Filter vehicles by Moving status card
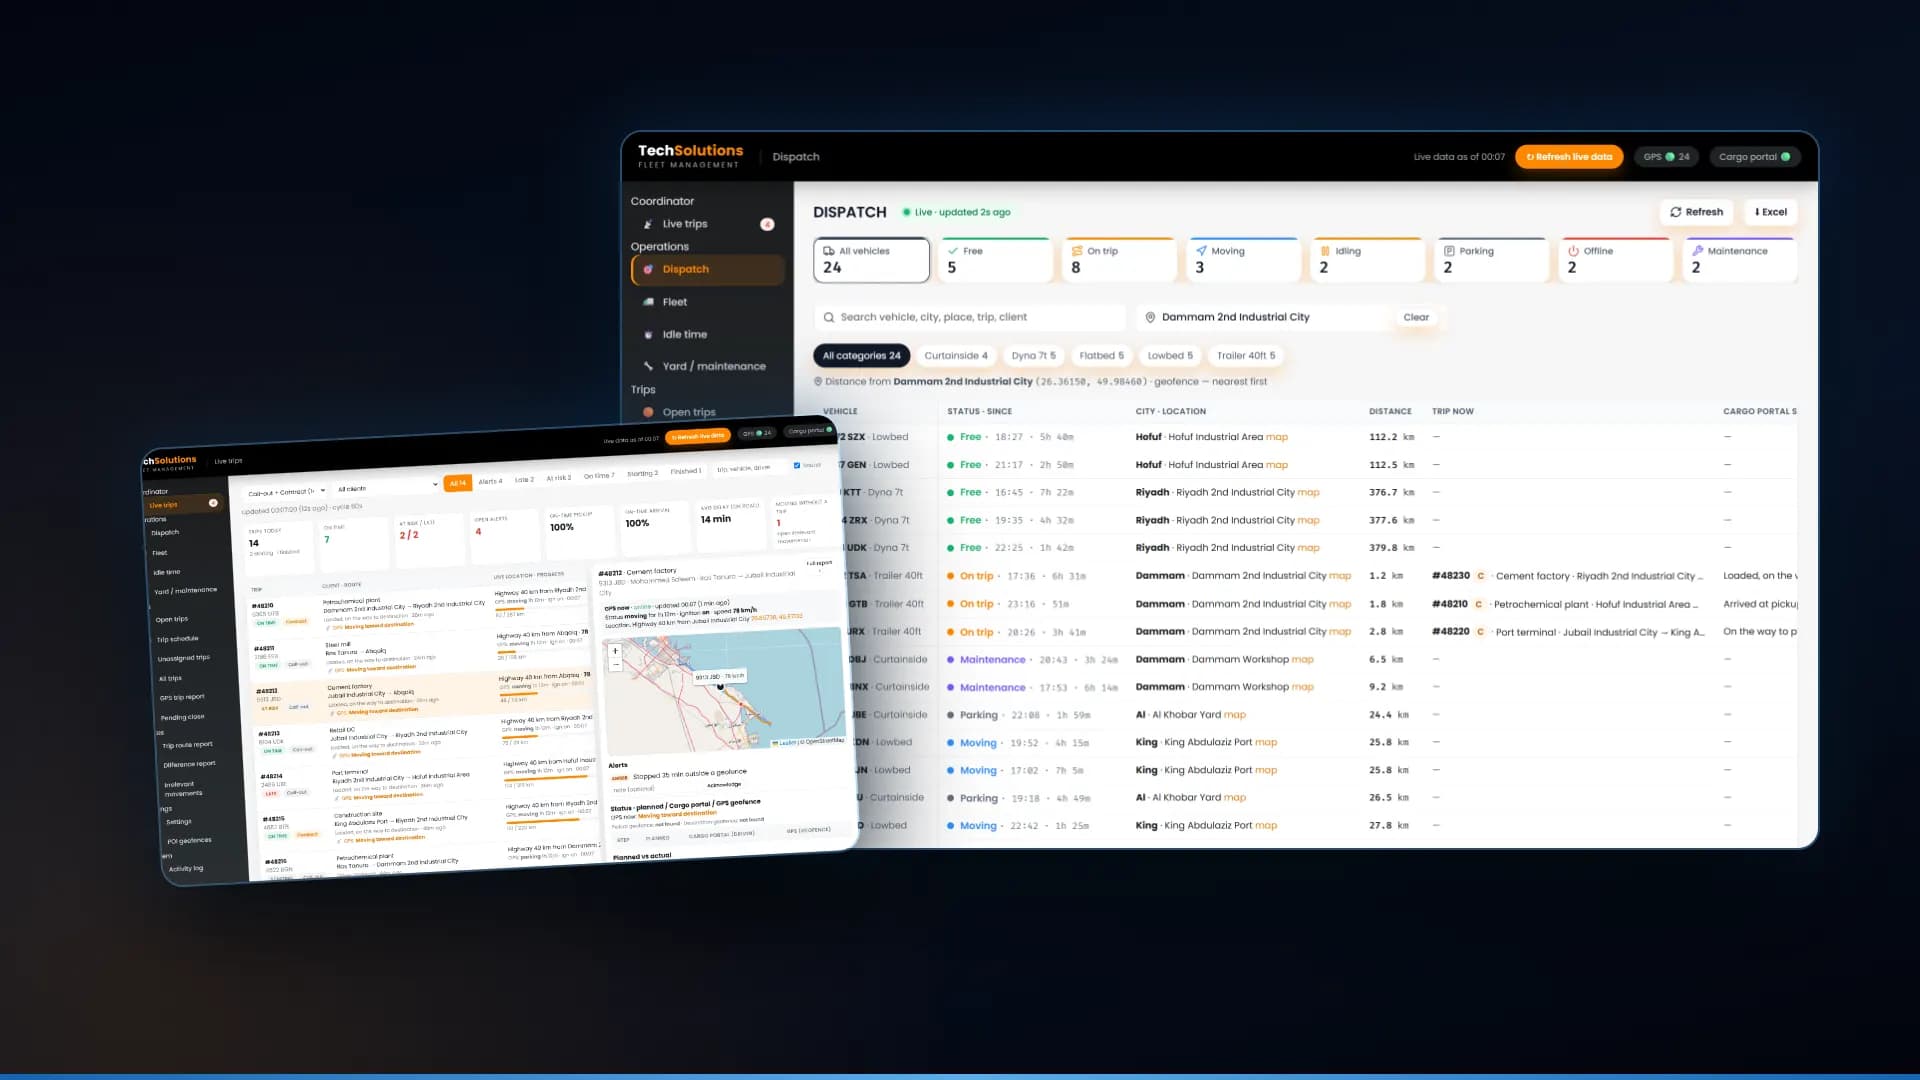The height and width of the screenshot is (1080, 1920). tap(1243, 259)
